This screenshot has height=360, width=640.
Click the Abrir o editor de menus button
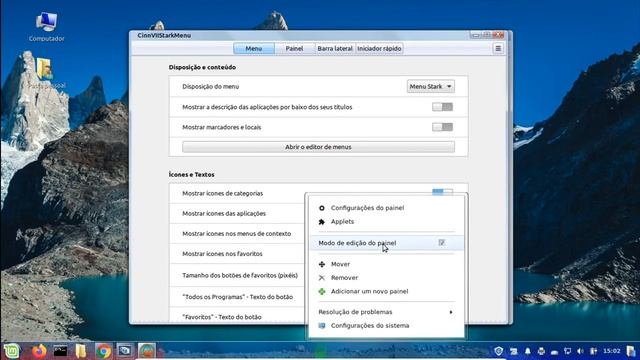click(318, 147)
